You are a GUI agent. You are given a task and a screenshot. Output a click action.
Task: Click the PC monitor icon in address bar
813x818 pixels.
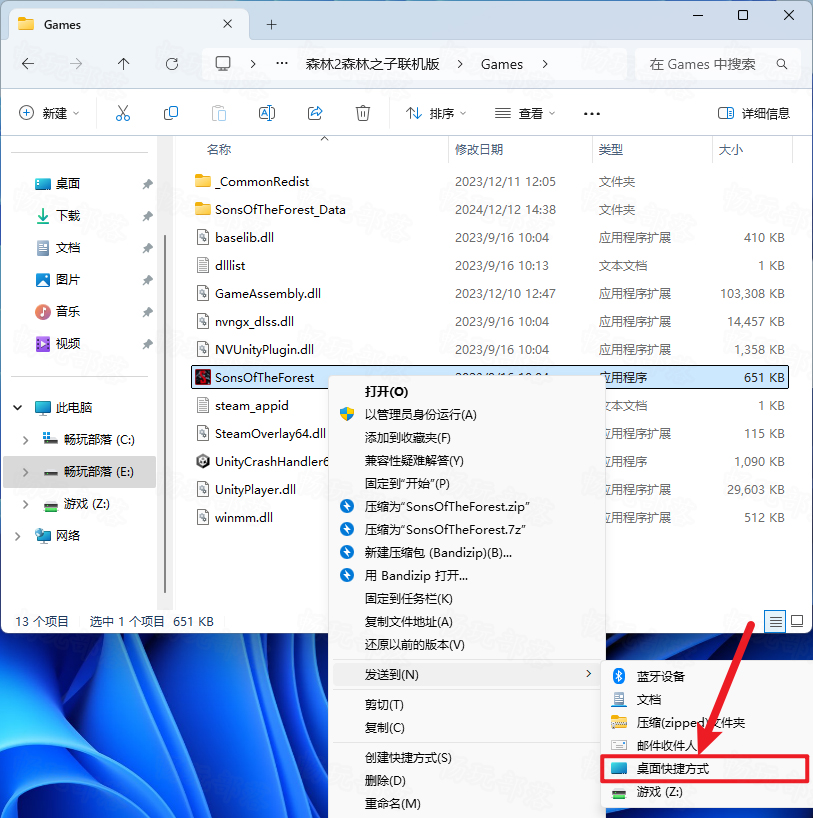[x=223, y=64]
